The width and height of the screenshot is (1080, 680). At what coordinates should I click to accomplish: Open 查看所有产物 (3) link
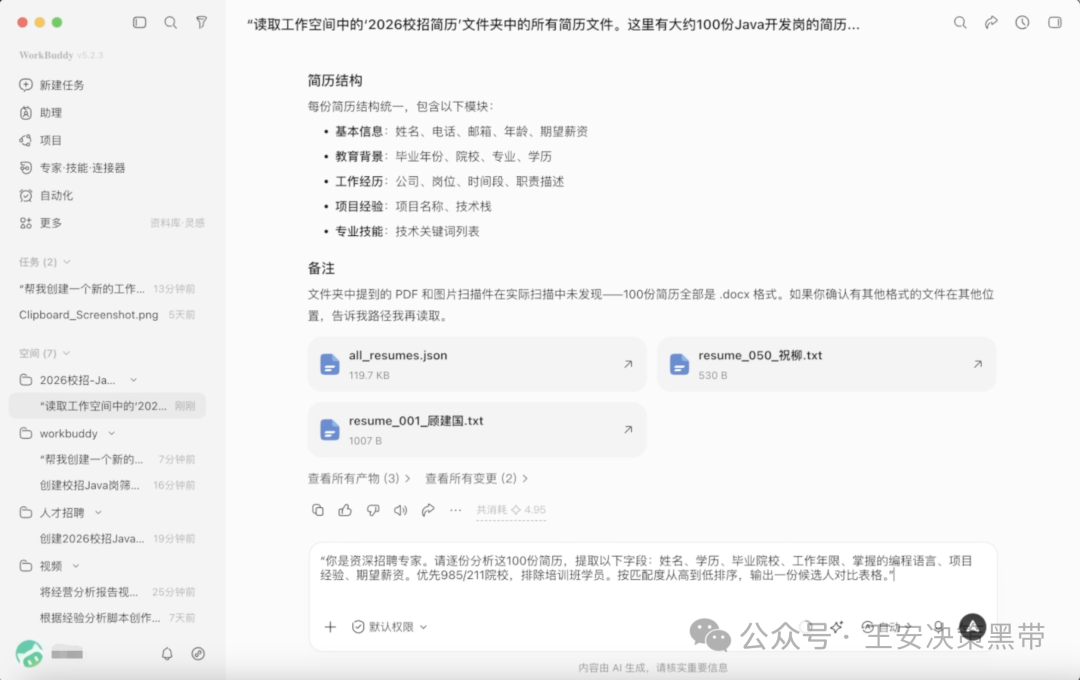point(359,478)
